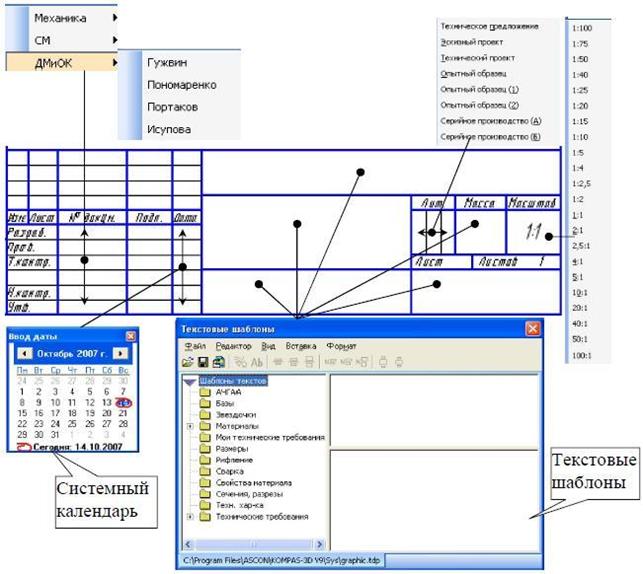Go to next month in Ввод даты
643x574 pixels.
point(120,353)
